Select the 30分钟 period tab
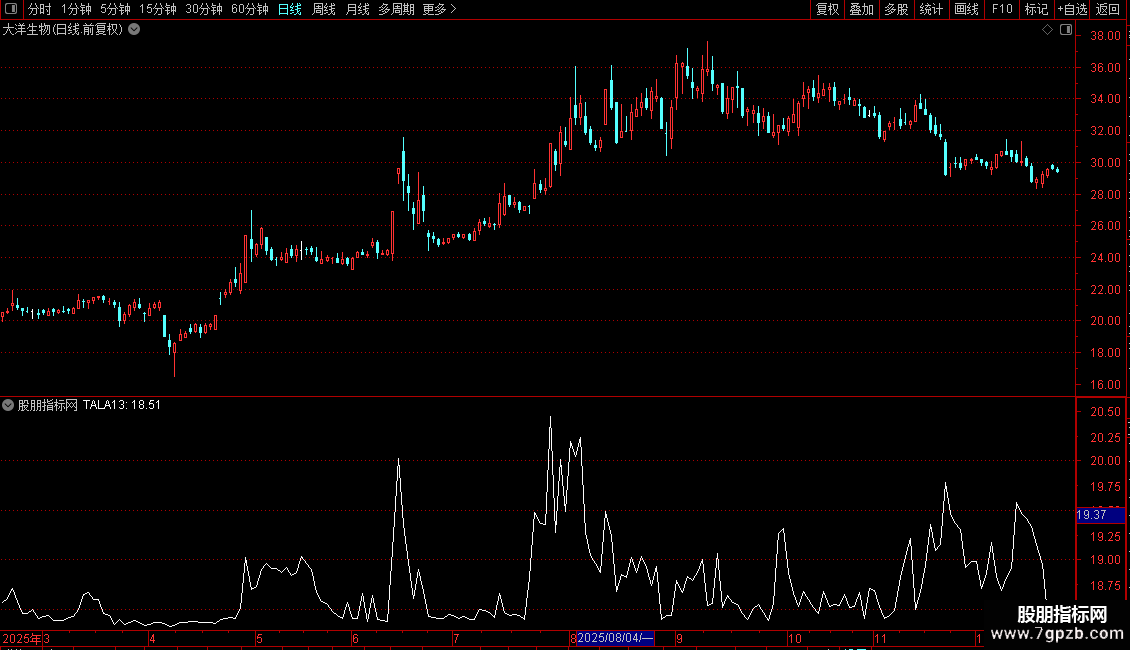Image resolution: width=1130 pixels, height=650 pixels. (x=204, y=9)
